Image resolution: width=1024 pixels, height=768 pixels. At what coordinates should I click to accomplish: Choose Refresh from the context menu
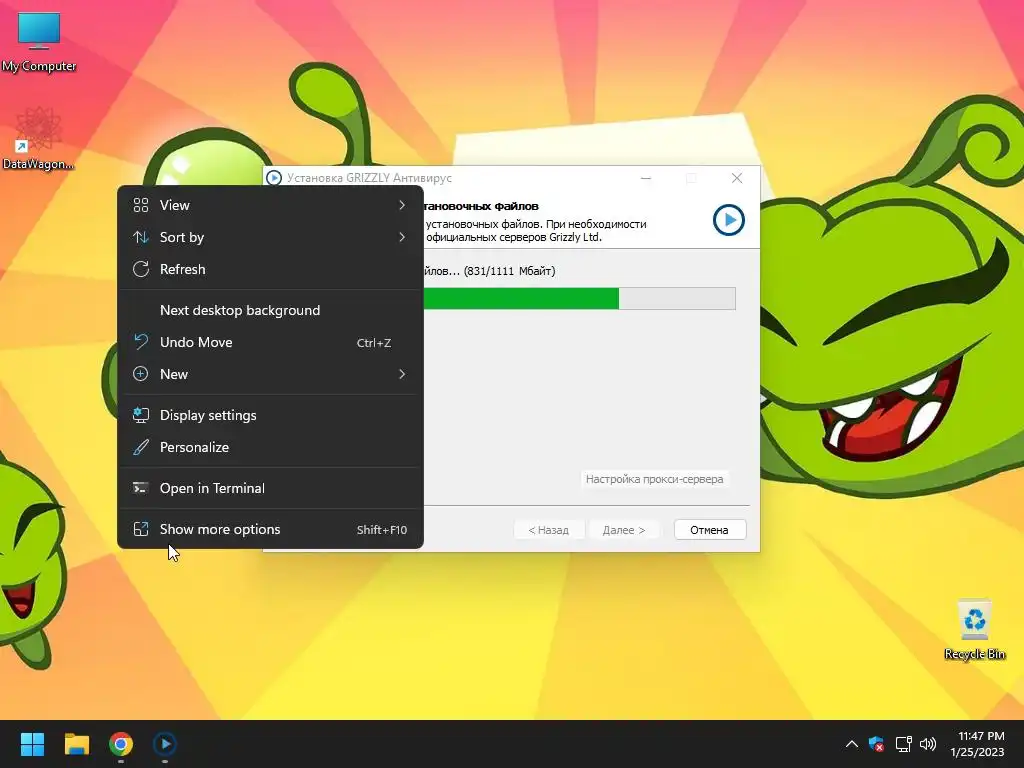270,269
